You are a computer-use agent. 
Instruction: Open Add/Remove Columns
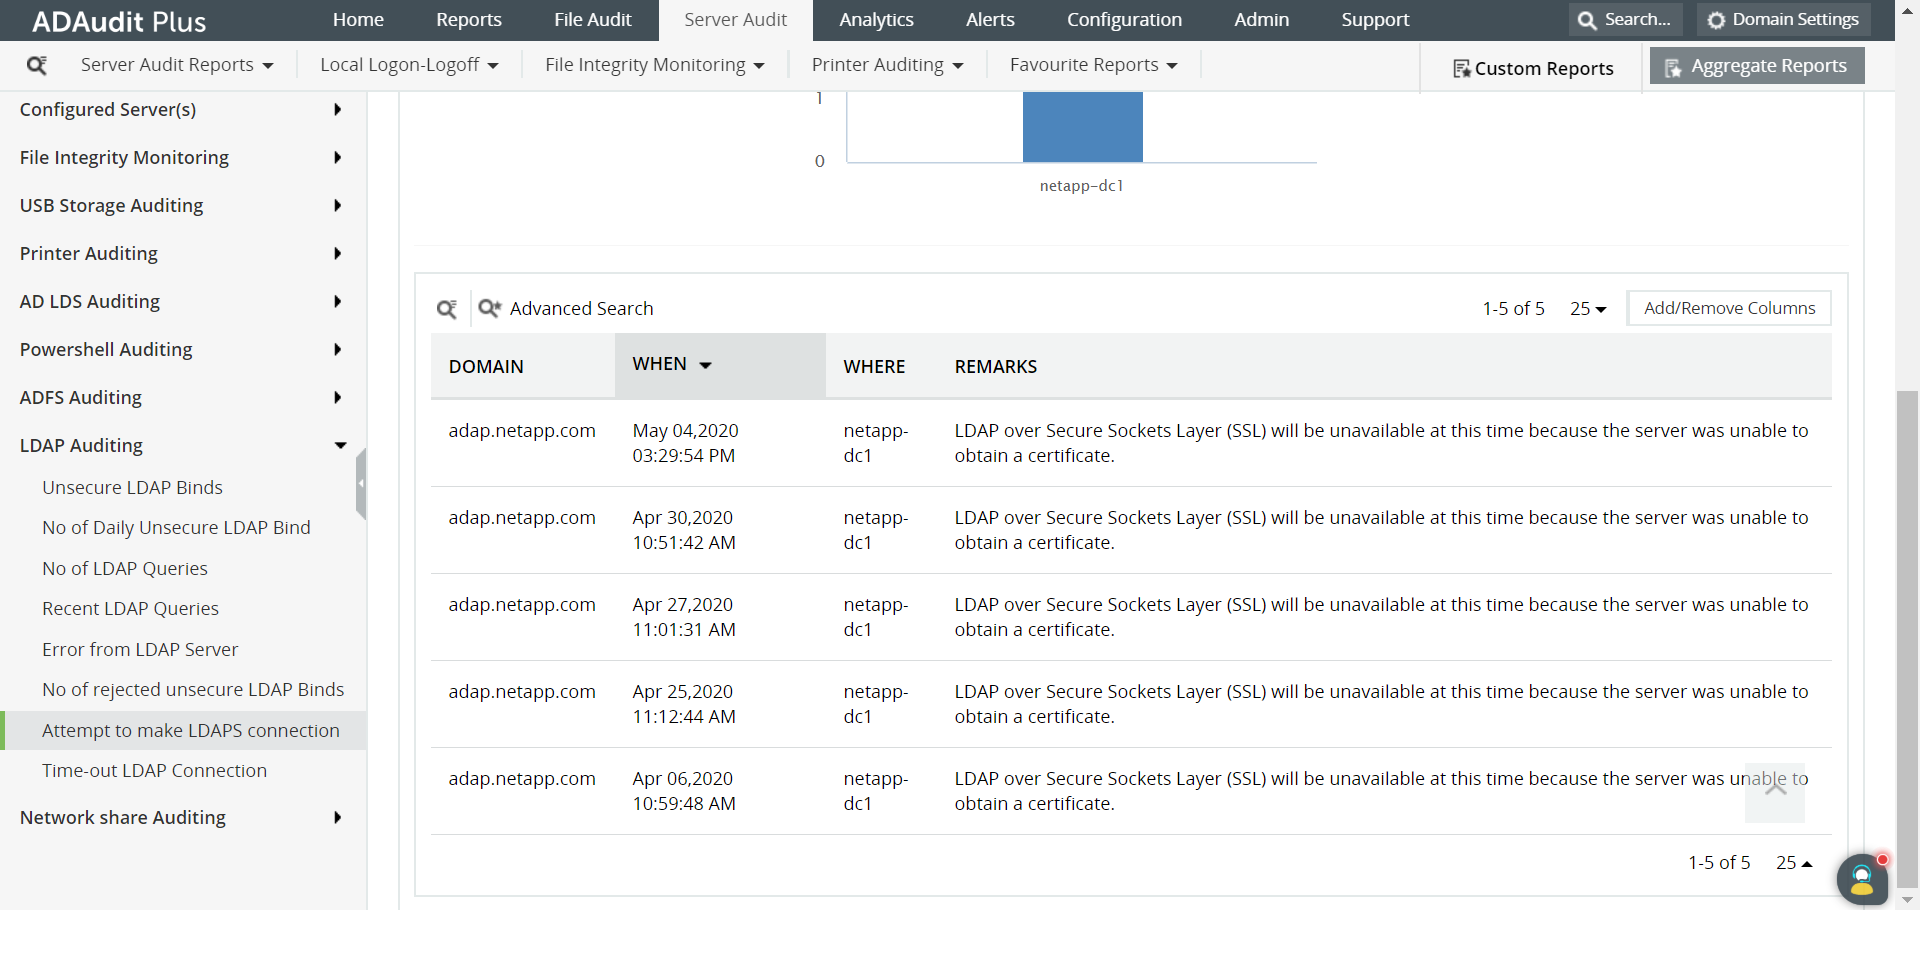pyautogui.click(x=1729, y=308)
